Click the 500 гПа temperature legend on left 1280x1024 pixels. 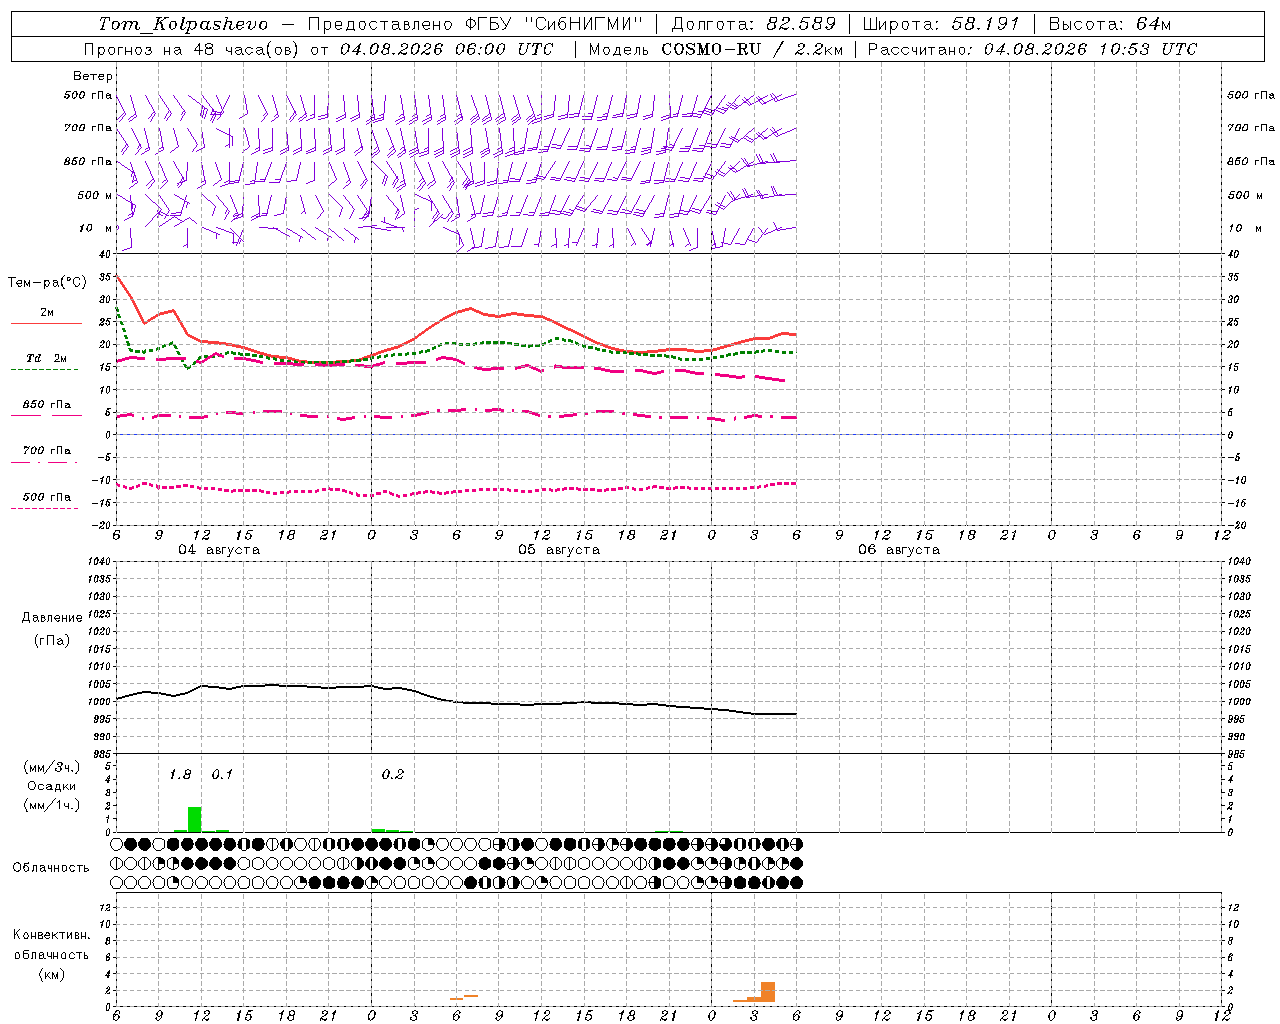46,497
